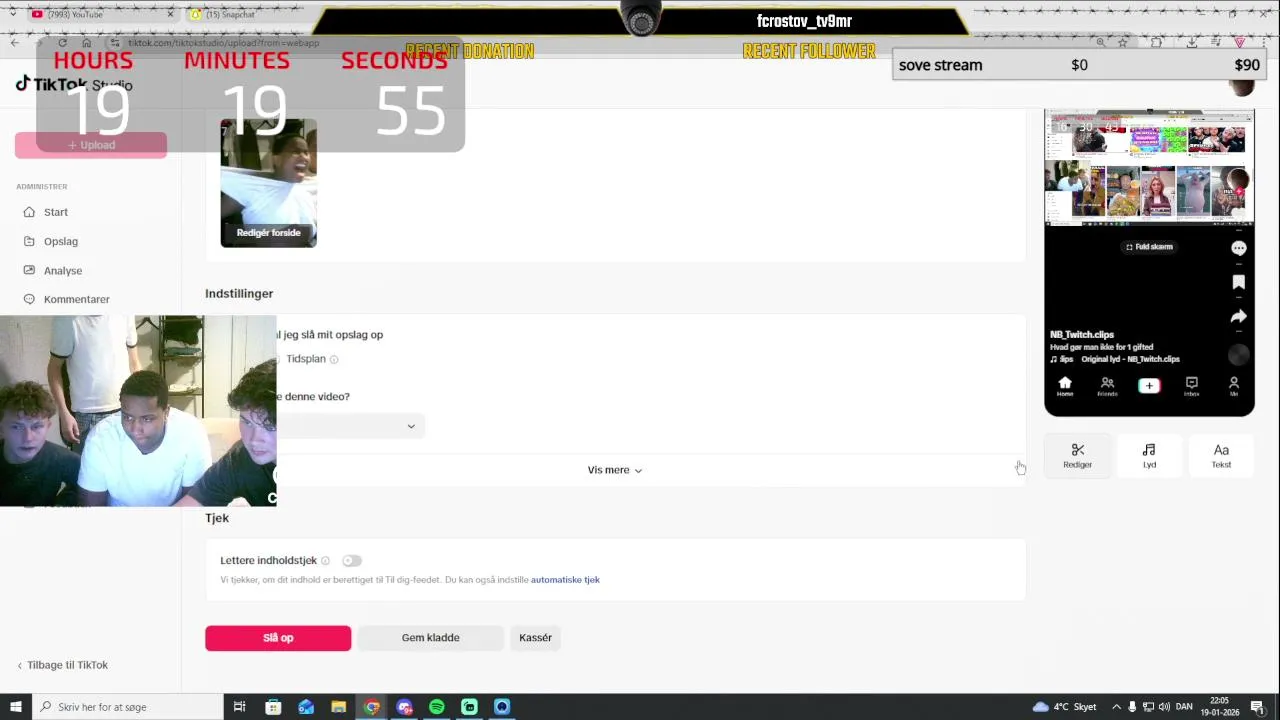The width and height of the screenshot is (1280, 720).
Task: Reload page with browser refresh button
Action: click(62, 43)
